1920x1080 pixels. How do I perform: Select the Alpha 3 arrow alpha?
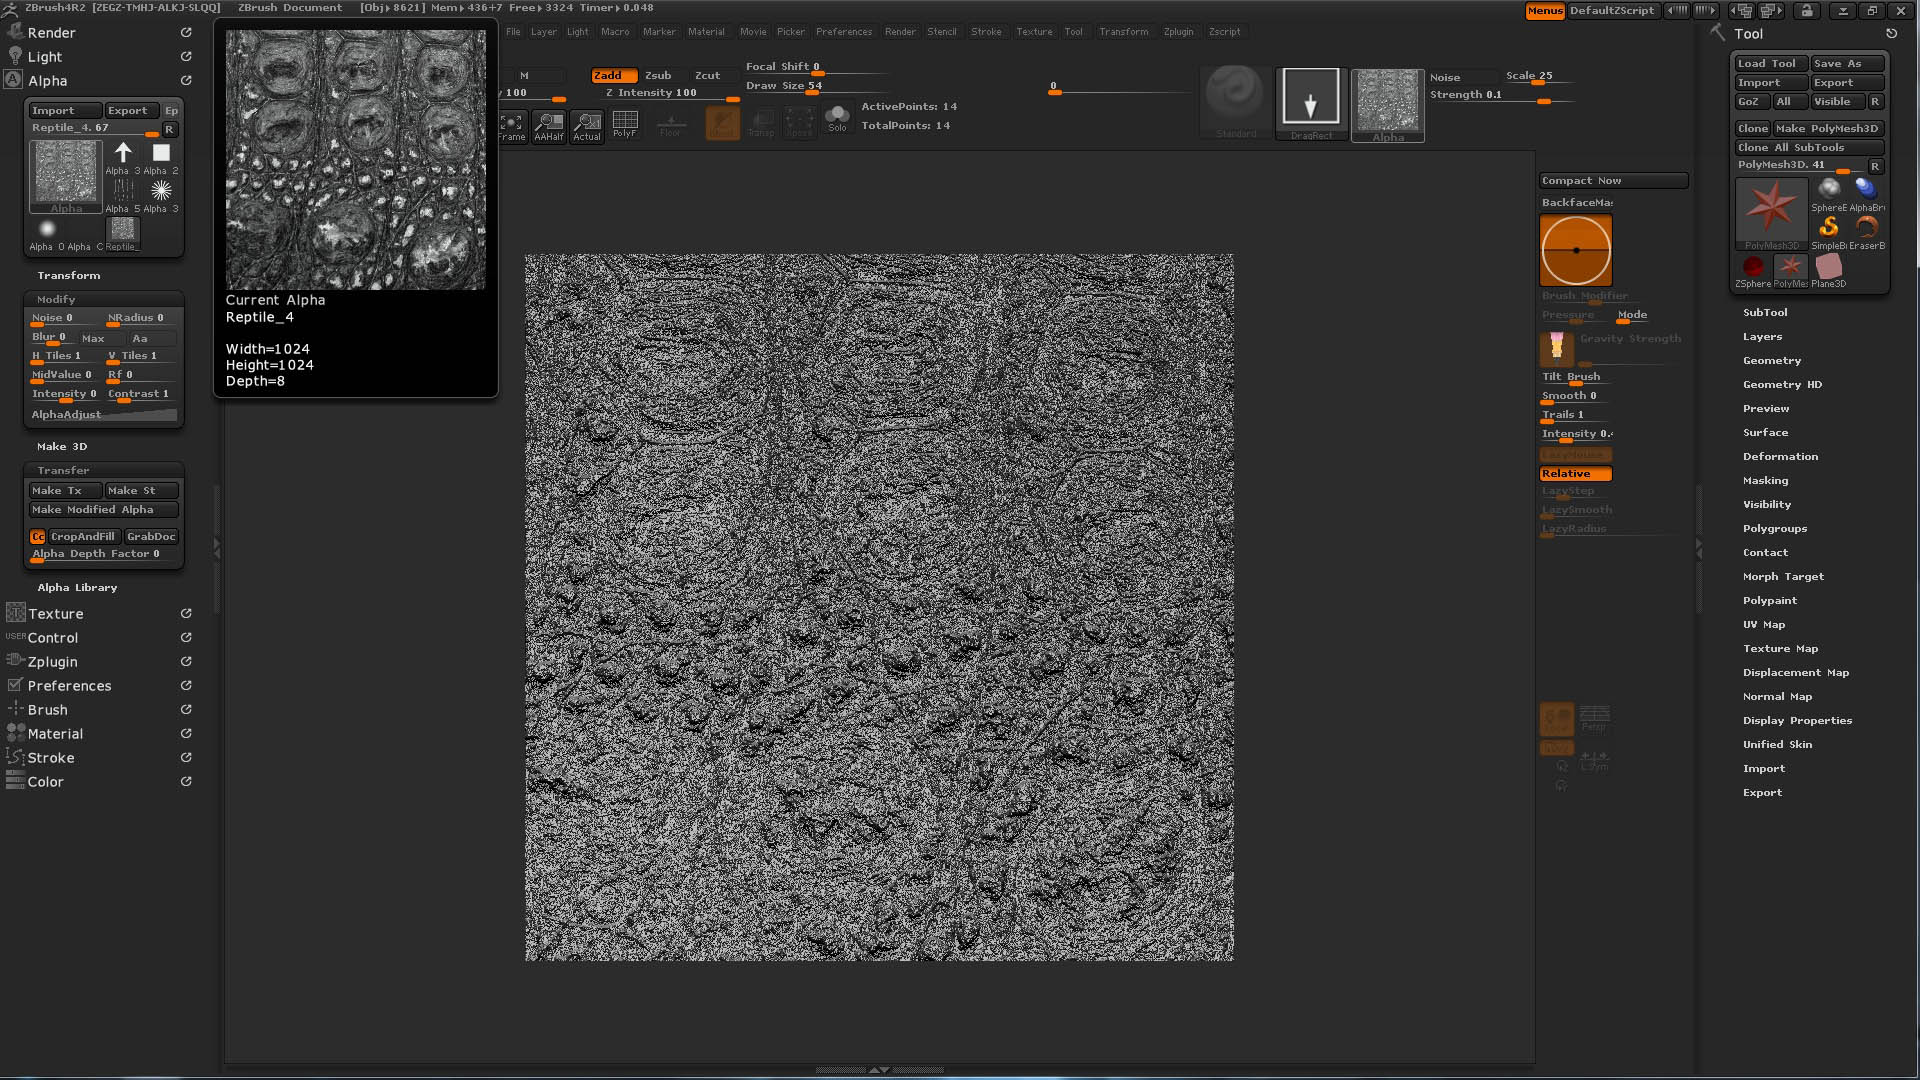pos(123,157)
